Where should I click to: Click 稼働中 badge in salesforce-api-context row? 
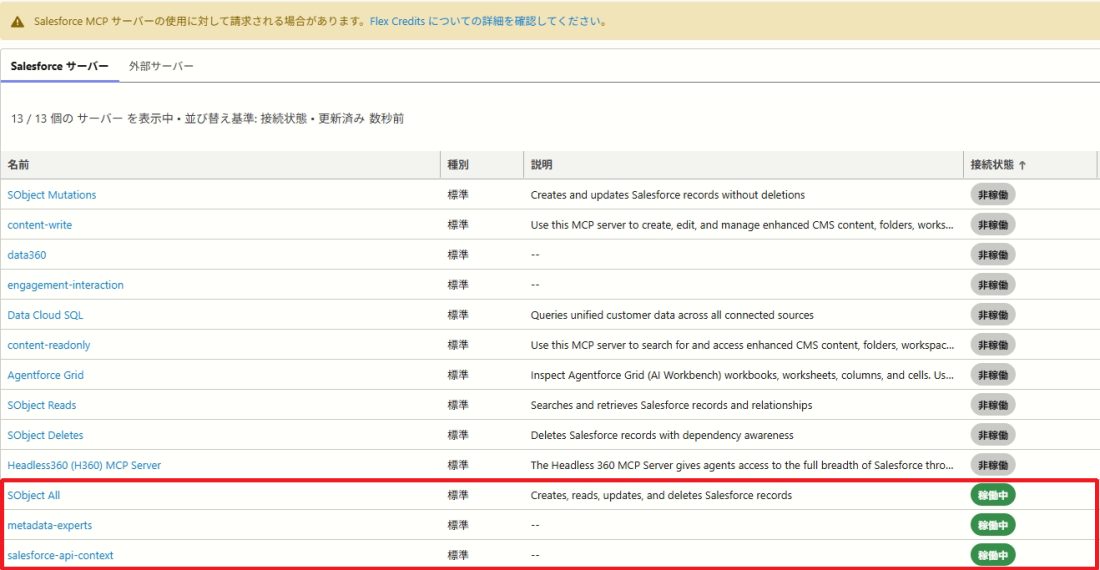(993, 555)
